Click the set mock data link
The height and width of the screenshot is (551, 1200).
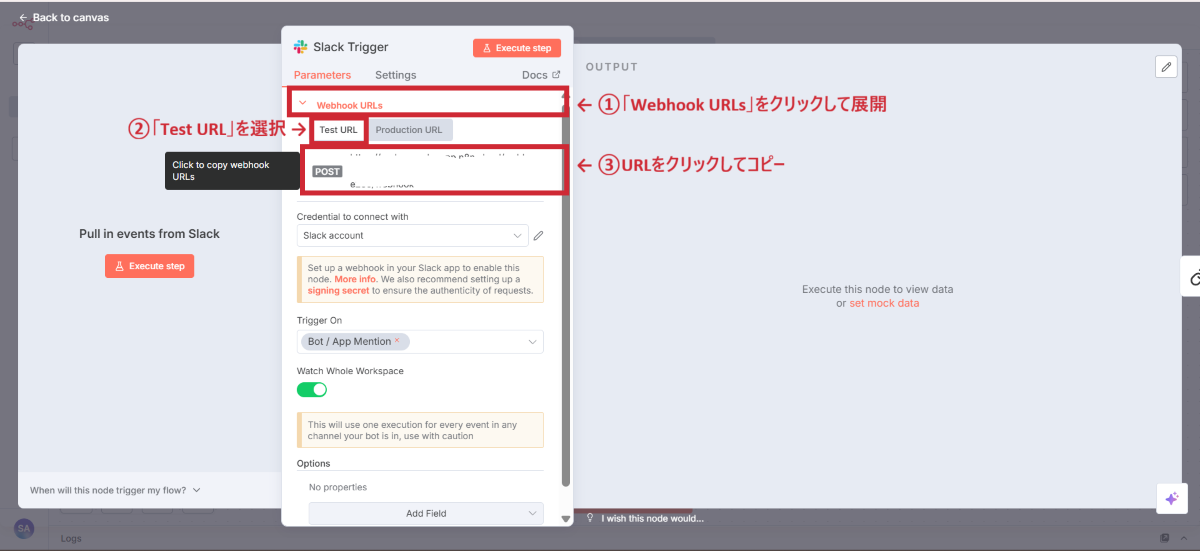(x=884, y=303)
